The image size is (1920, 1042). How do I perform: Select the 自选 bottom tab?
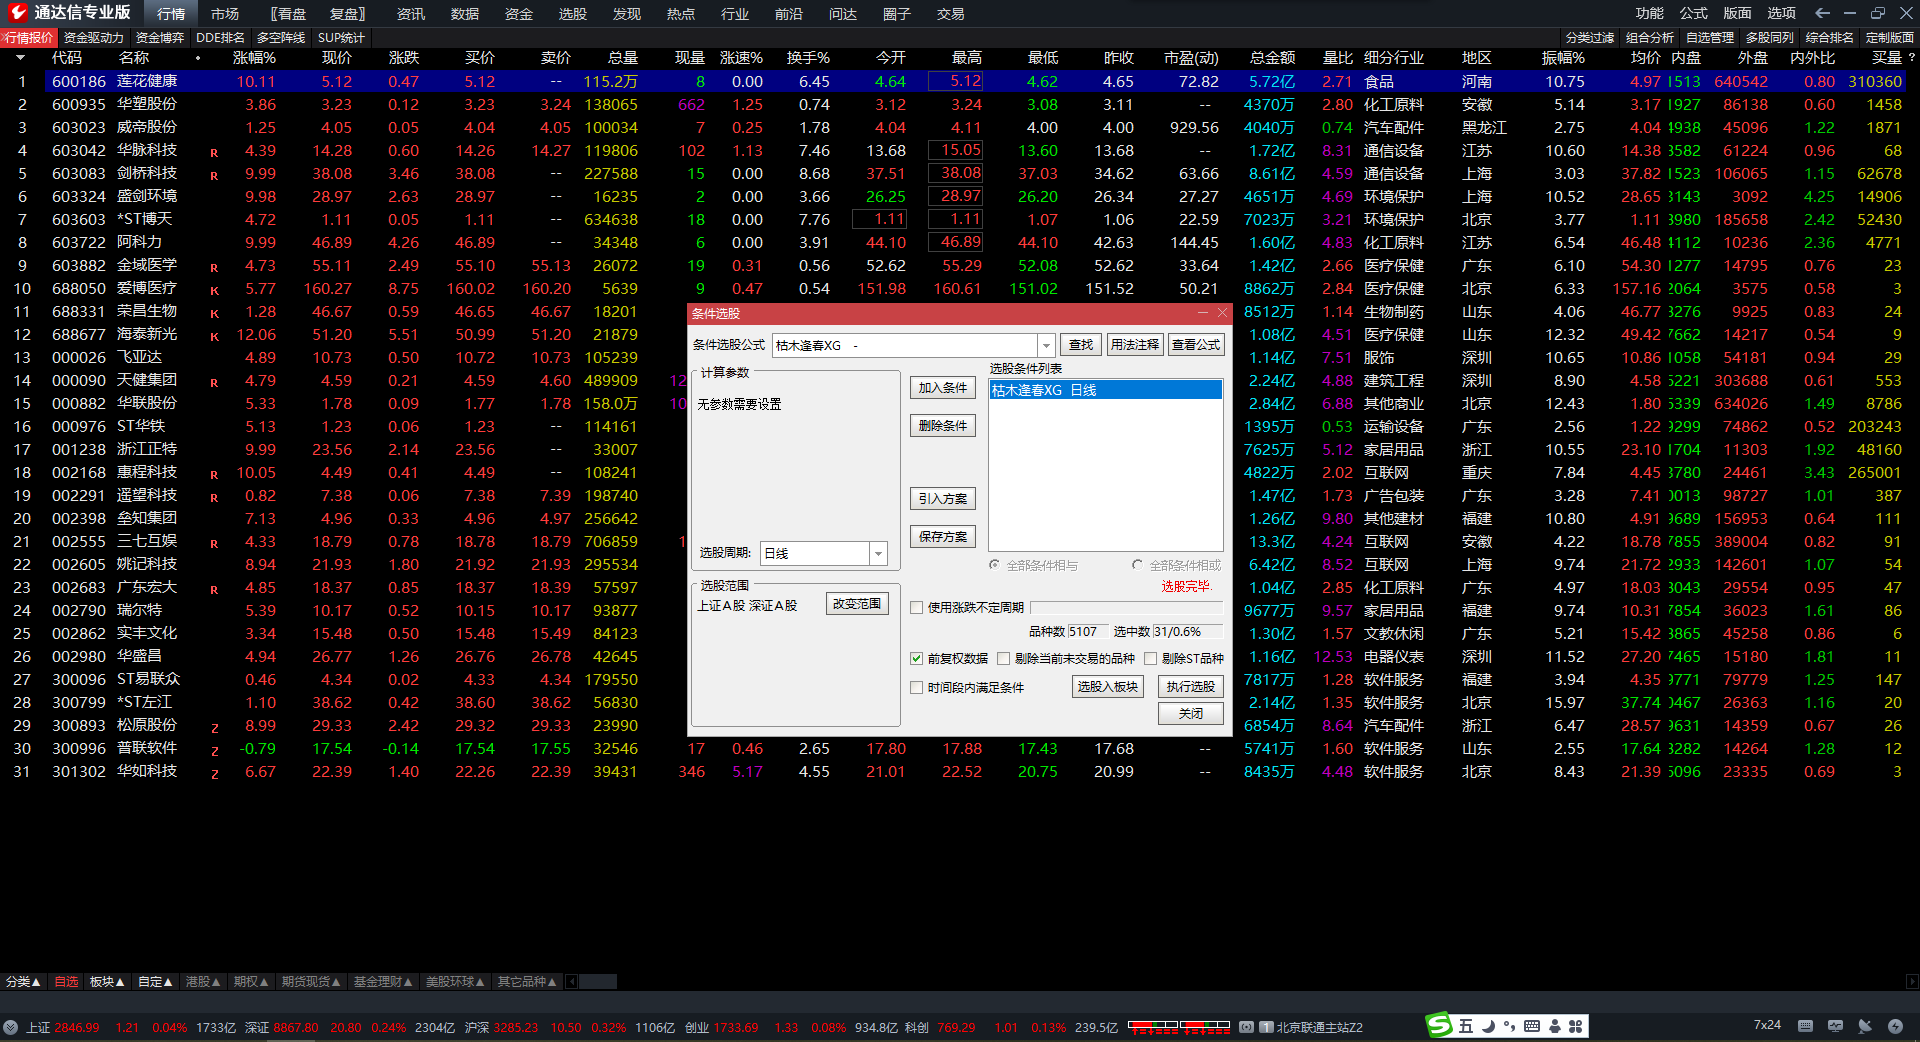pos(66,982)
